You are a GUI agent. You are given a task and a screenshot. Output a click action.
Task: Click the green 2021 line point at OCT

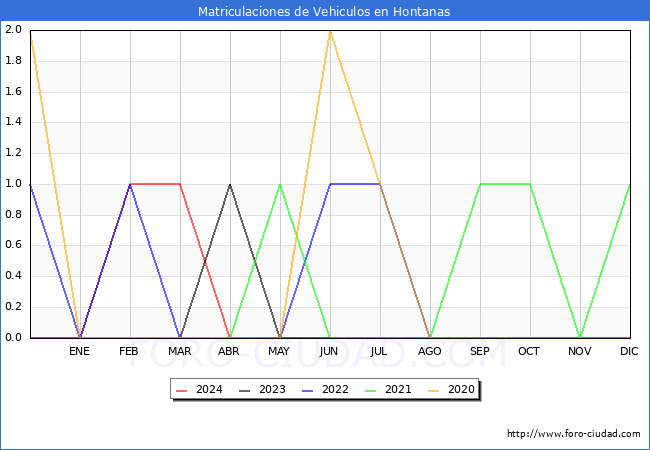(x=530, y=184)
